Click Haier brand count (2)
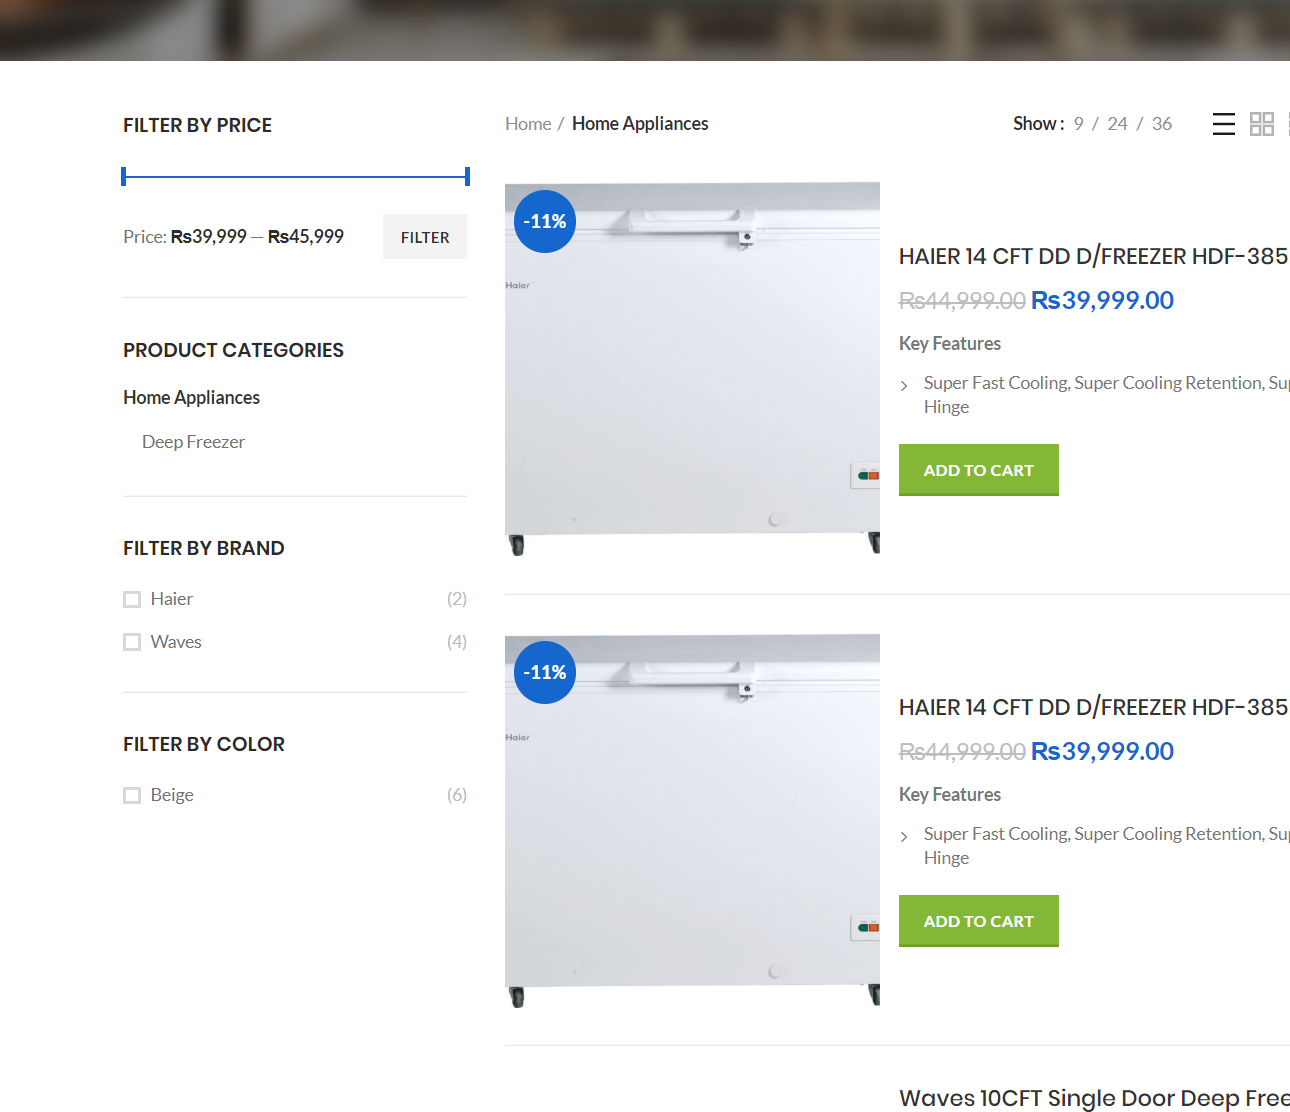 coord(457,599)
